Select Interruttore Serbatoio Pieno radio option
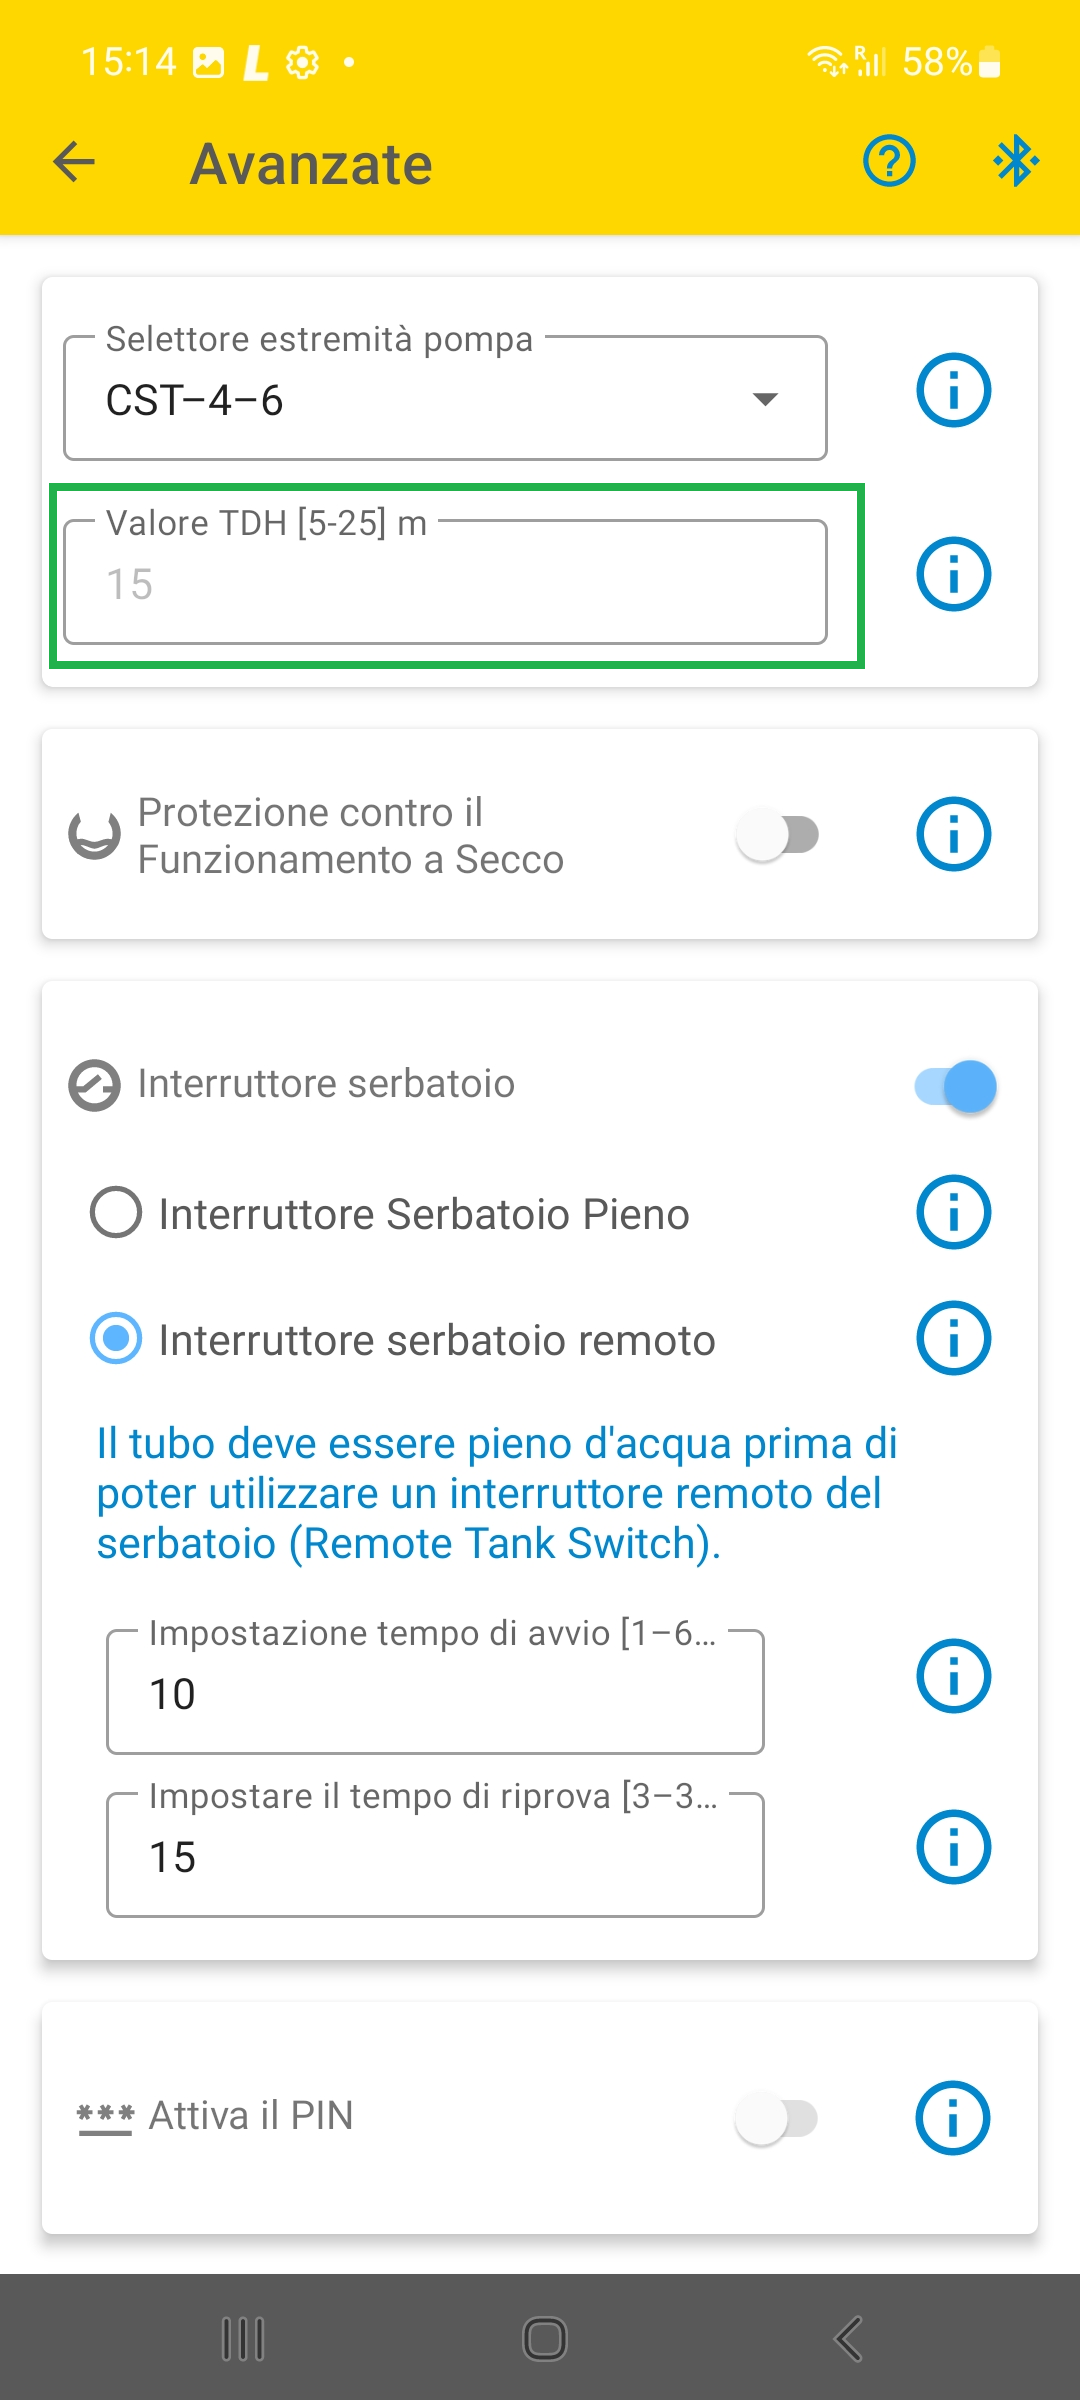1080x2400 pixels. 116,1213
